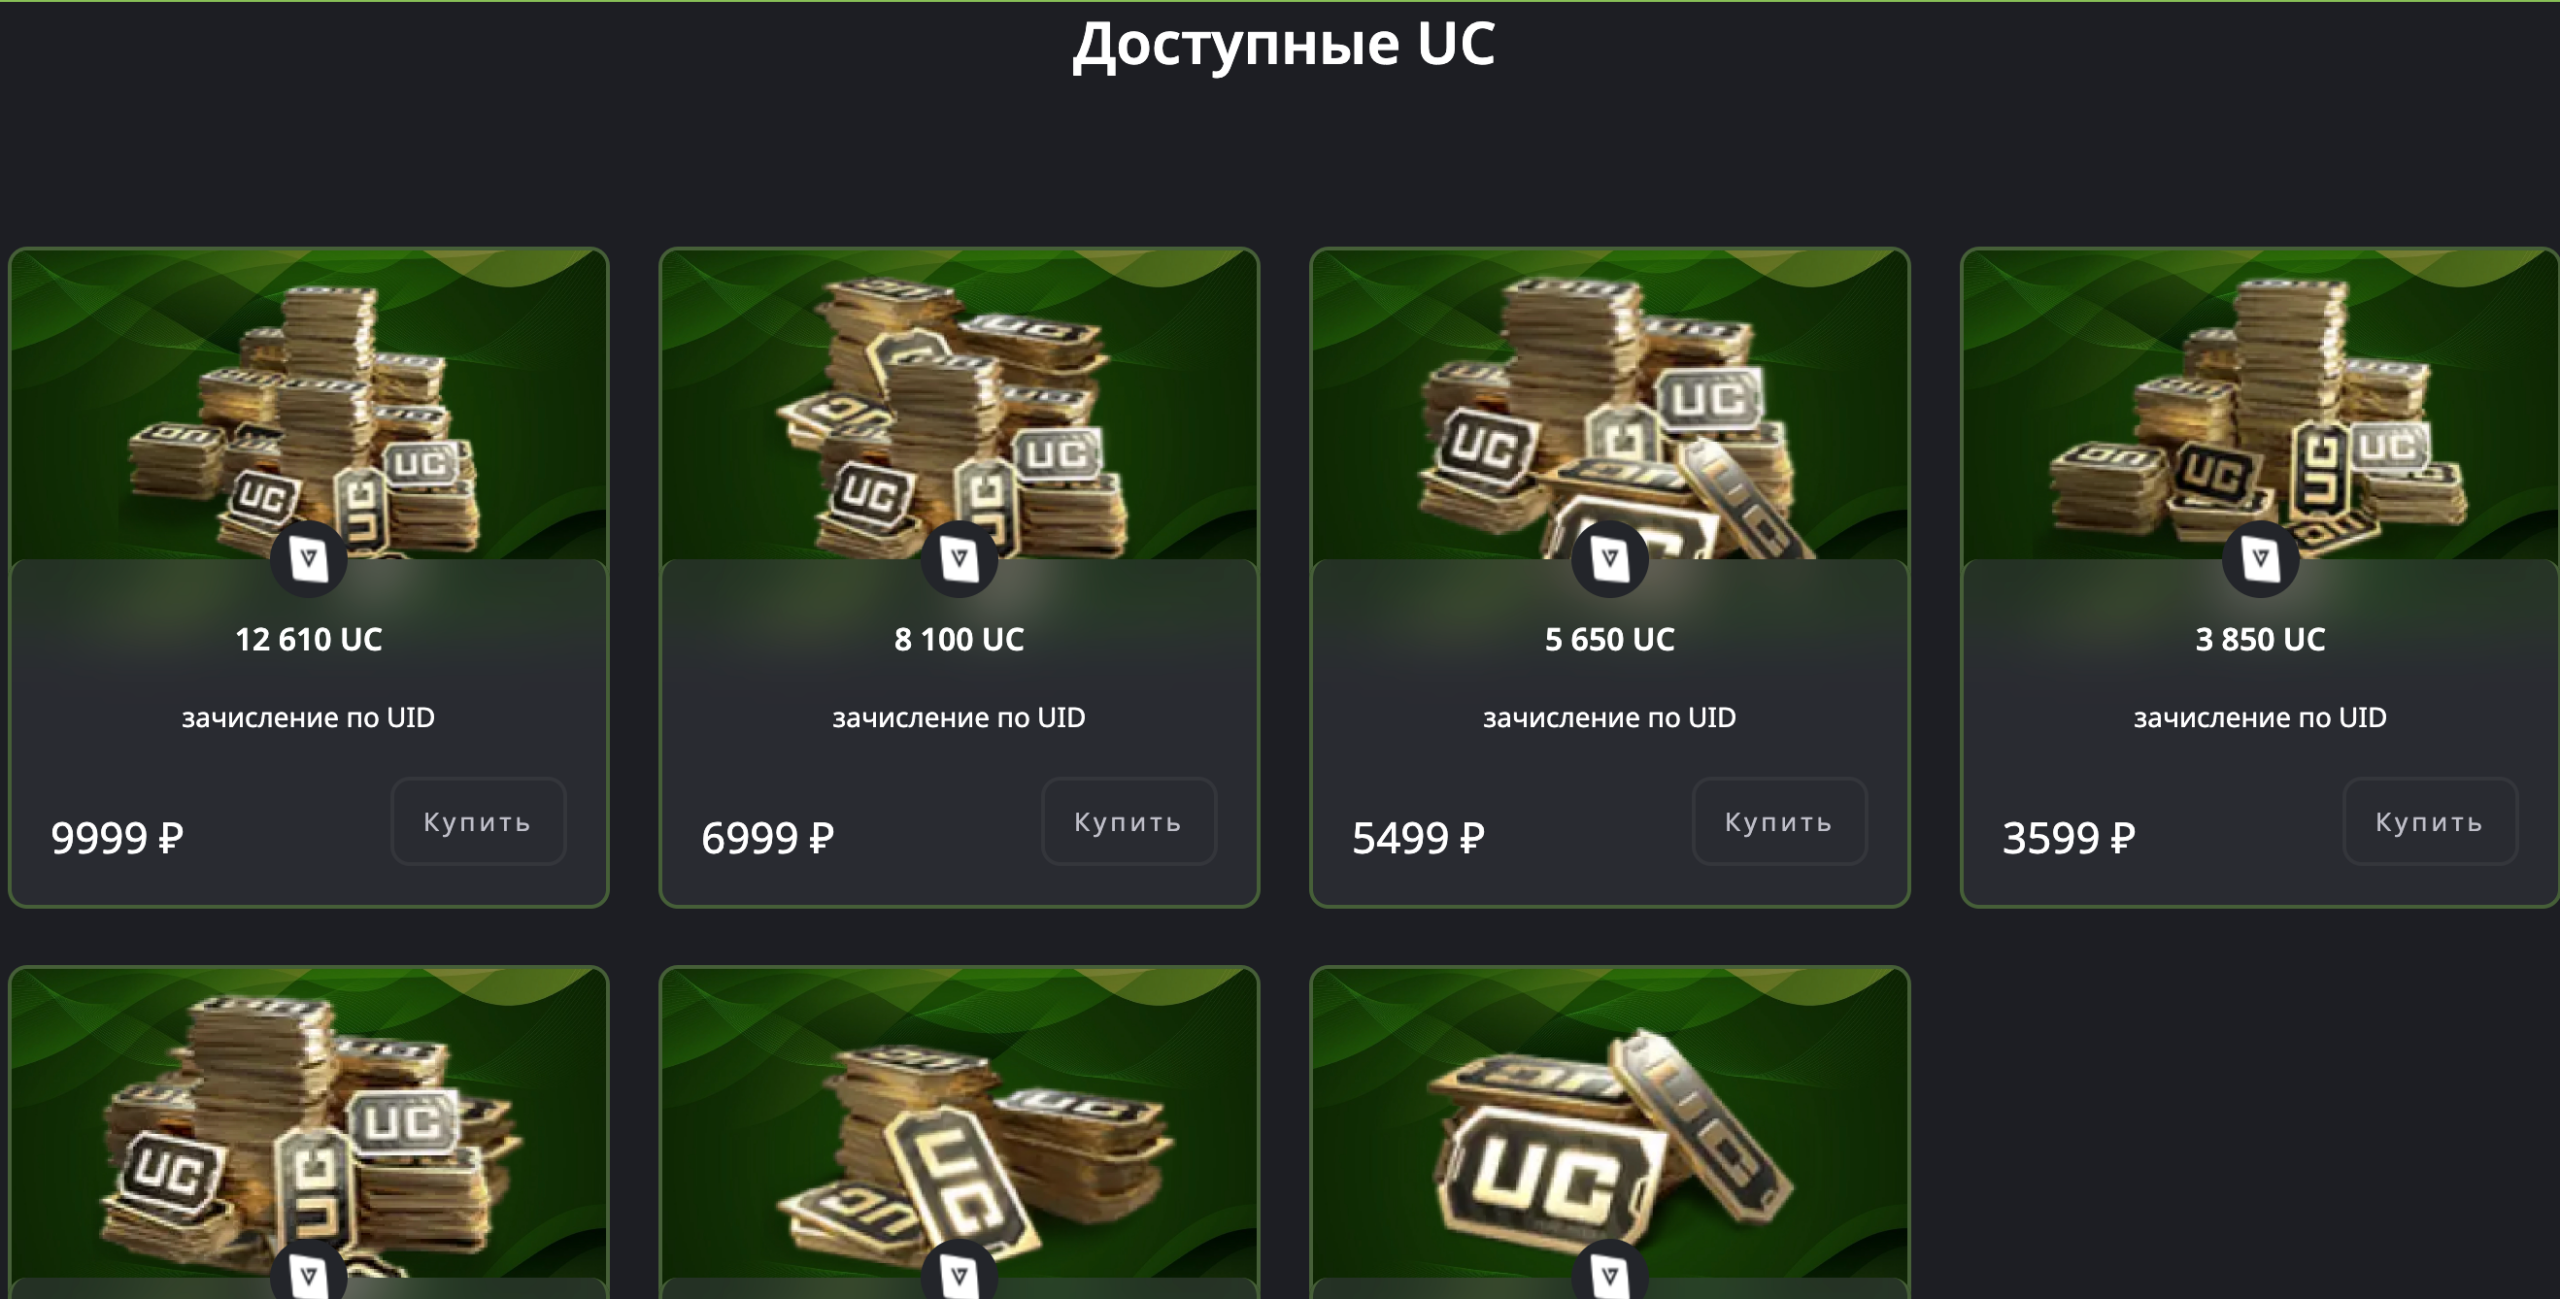Select the 12 610 UC title text
This screenshot has height=1299, width=2560.
[x=309, y=639]
